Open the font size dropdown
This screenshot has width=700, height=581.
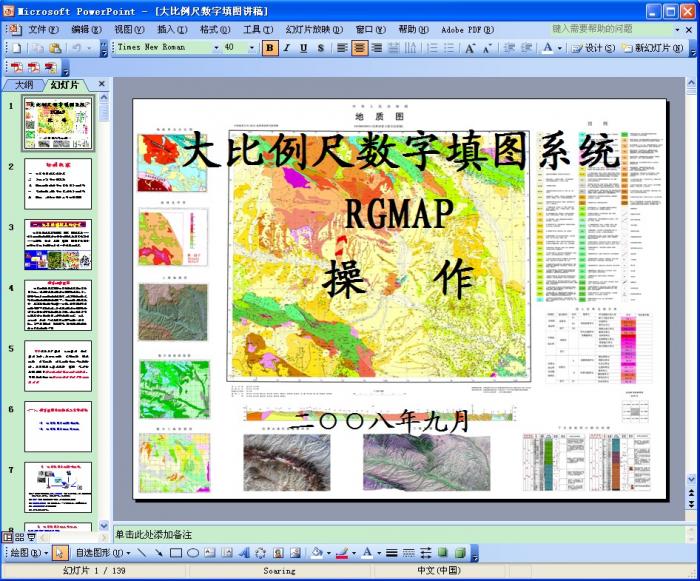click(x=252, y=47)
